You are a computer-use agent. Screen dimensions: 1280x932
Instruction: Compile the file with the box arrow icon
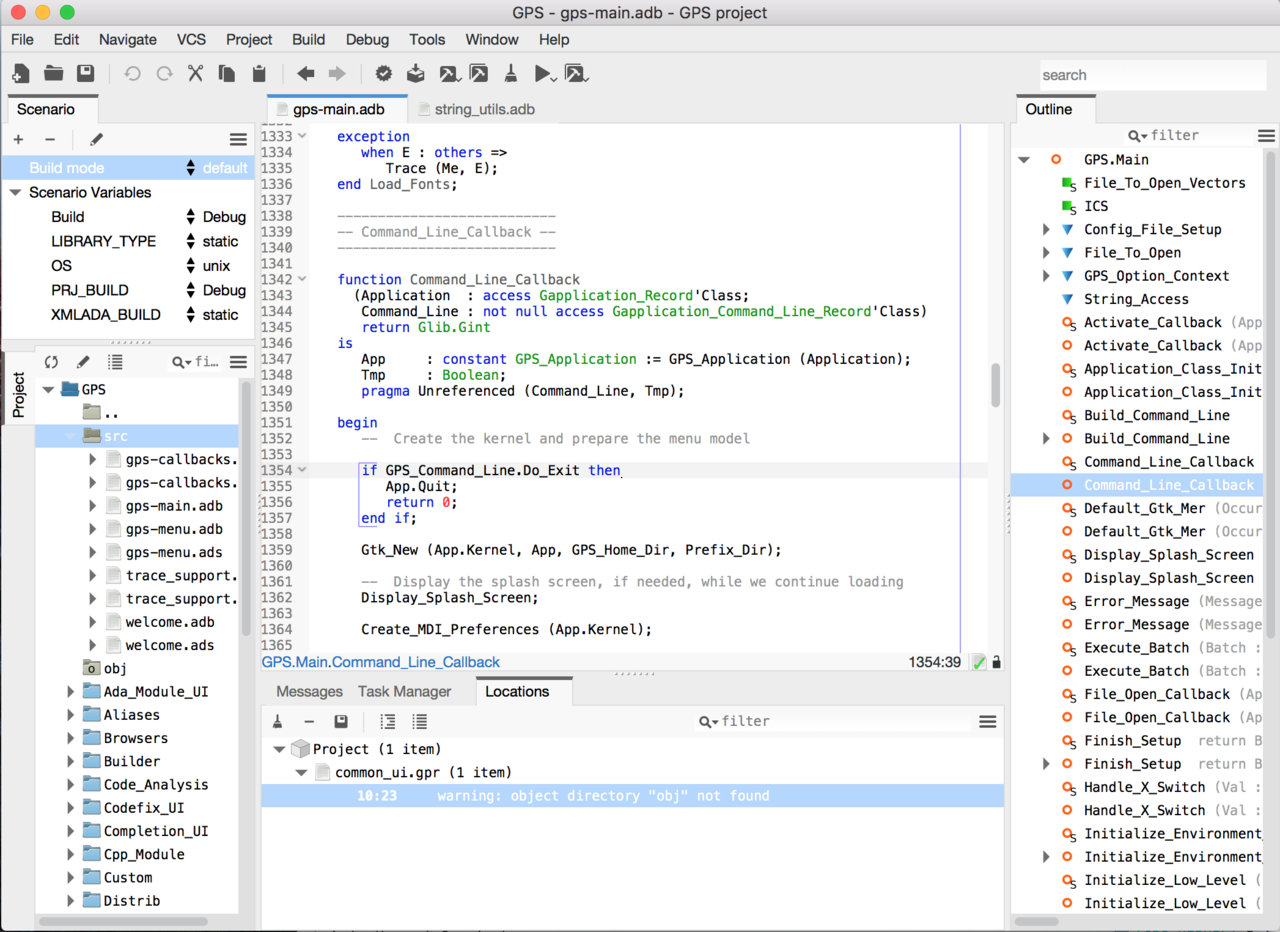[x=416, y=74]
